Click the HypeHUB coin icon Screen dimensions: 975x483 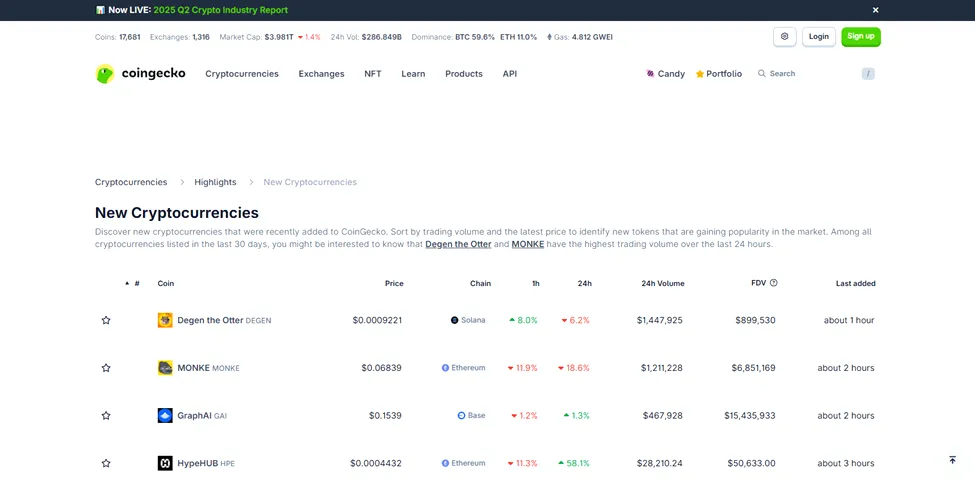(x=165, y=463)
